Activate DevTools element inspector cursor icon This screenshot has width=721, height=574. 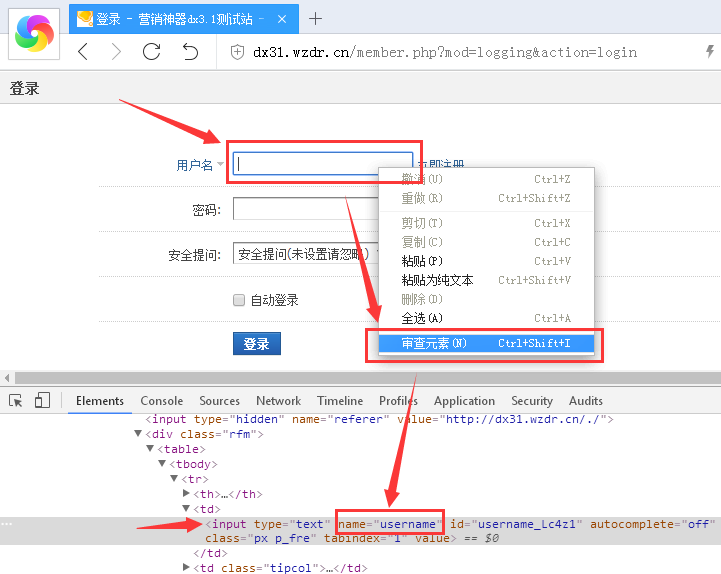[16, 401]
